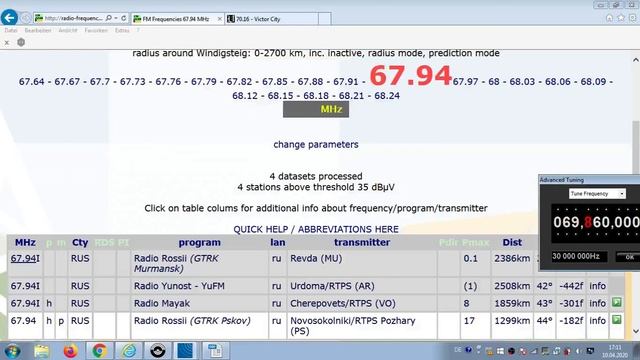The height and width of the screenshot is (360, 640).
Task: Click Novosokolniki/RTPS Pozhary transmitter cell
Action: pyautogui.click(x=362, y=326)
